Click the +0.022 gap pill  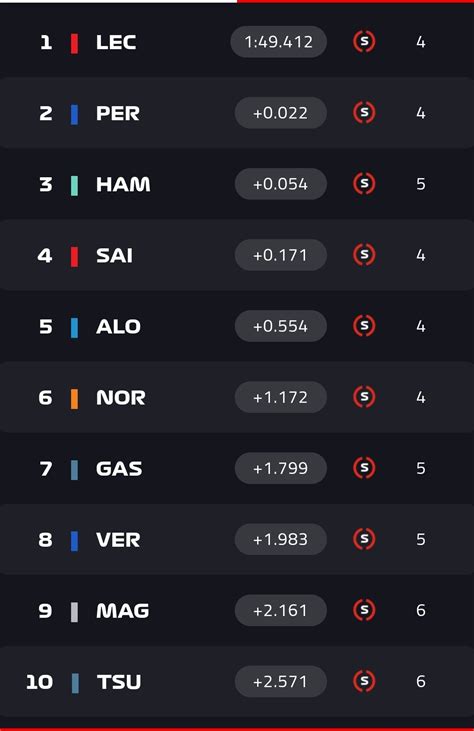[x=281, y=113]
